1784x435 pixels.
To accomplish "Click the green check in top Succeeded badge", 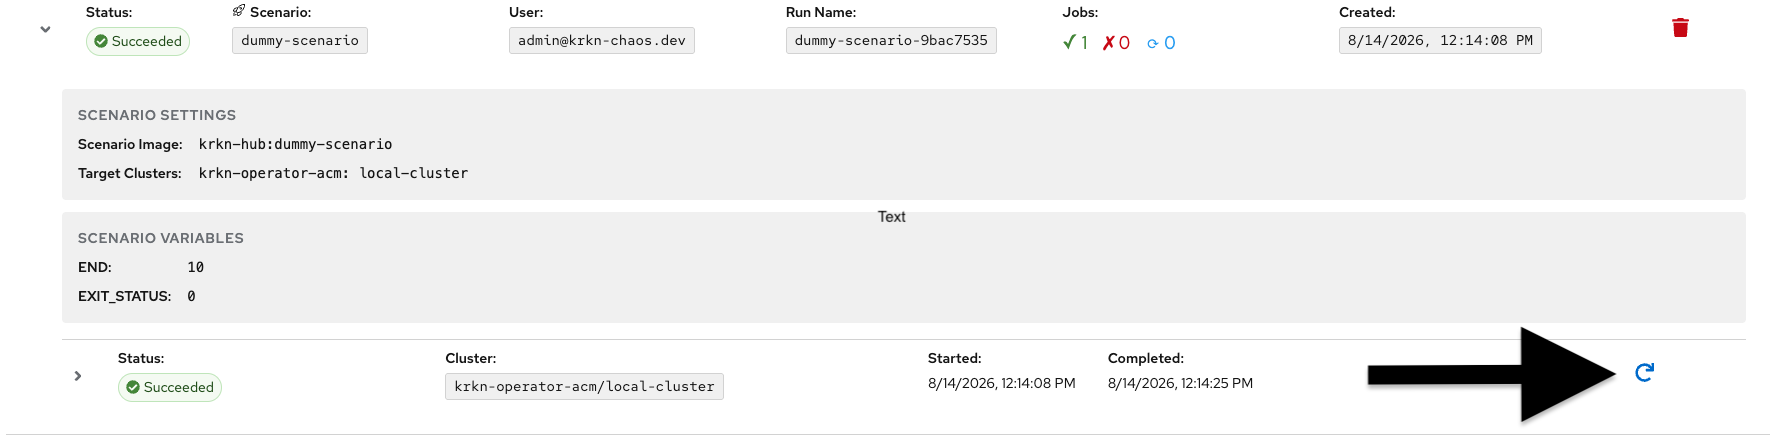I will click(101, 41).
